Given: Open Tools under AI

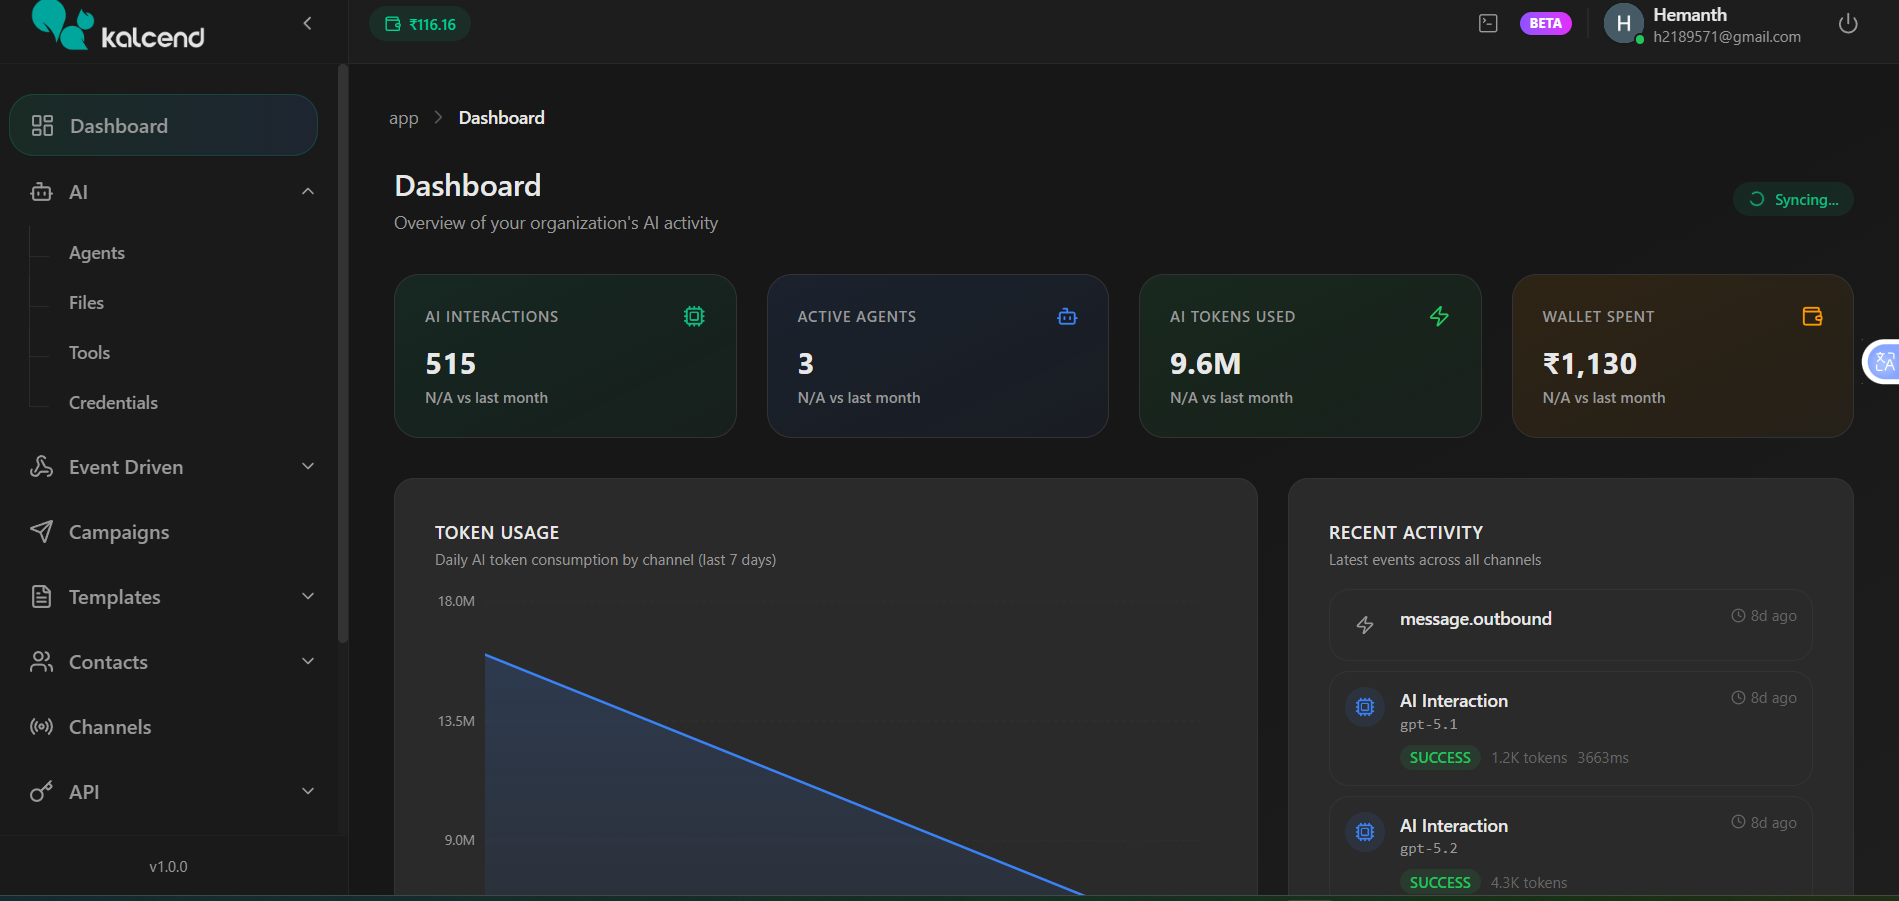Looking at the screenshot, I should [89, 353].
